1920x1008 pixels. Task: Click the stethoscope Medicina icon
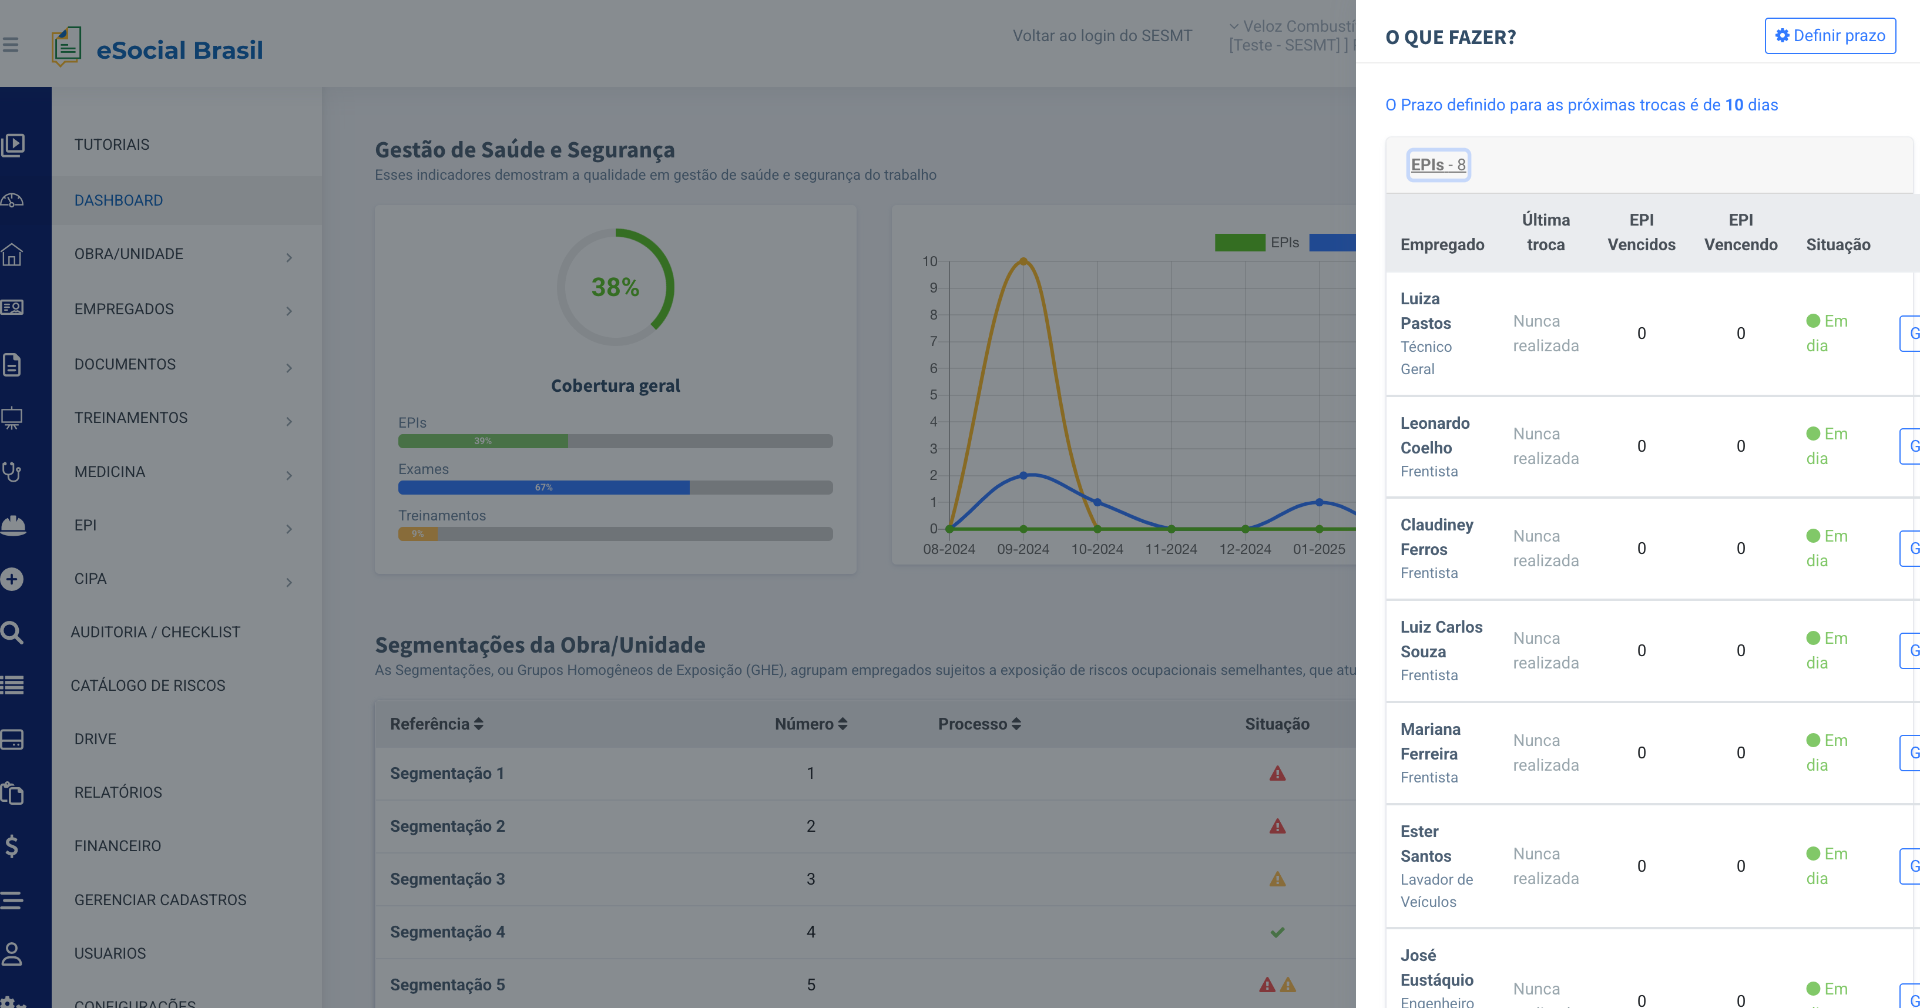pyautogui.click(x=12, y=472)
